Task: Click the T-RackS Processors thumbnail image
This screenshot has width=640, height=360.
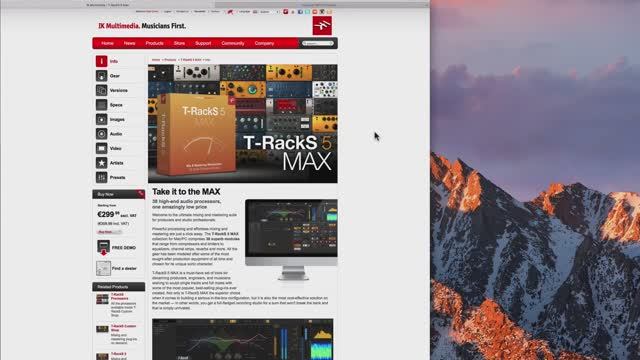Action: [102, 299]
